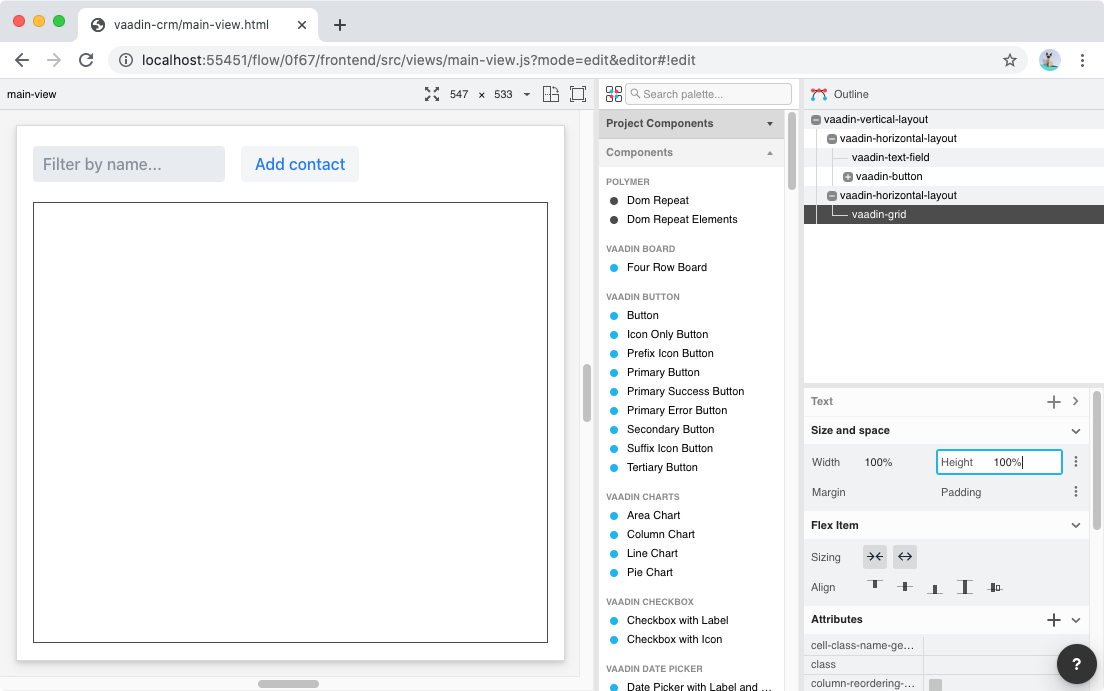Image resolution: width=1104 pixels, height=691 pixels.
Task: Click the Width value field
Action: (x=878, y=462)
